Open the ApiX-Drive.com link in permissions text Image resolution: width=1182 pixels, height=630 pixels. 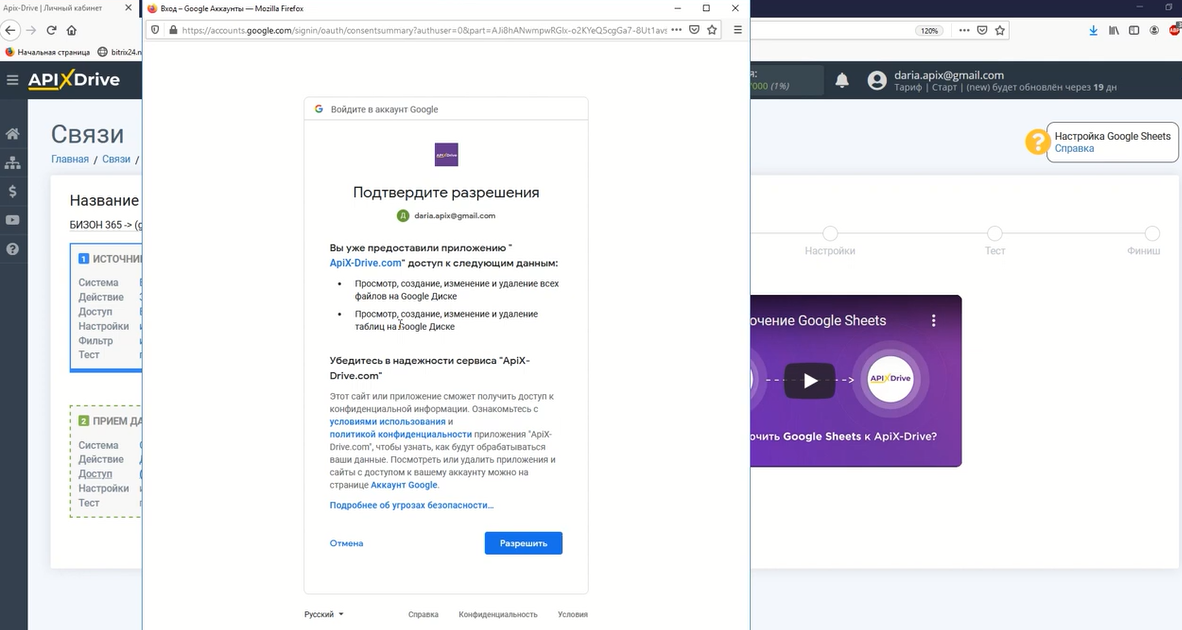(366, 263)
